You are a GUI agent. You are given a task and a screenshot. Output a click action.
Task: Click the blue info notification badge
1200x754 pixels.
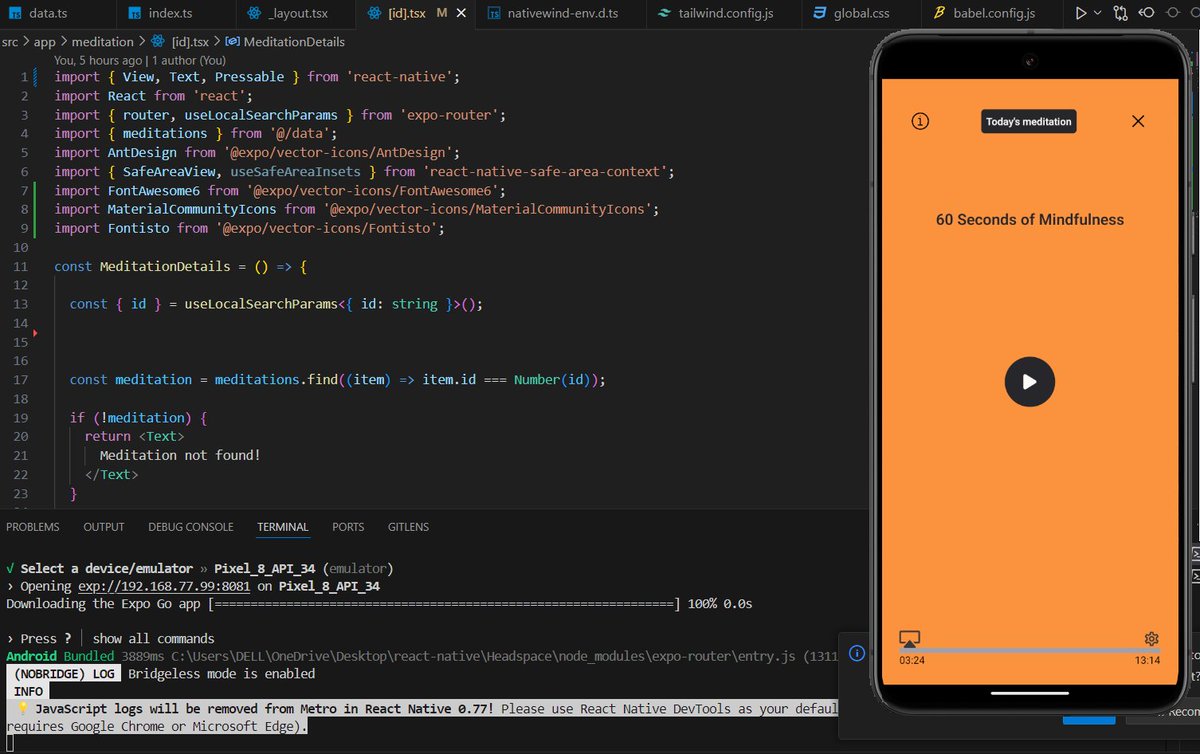857,653
